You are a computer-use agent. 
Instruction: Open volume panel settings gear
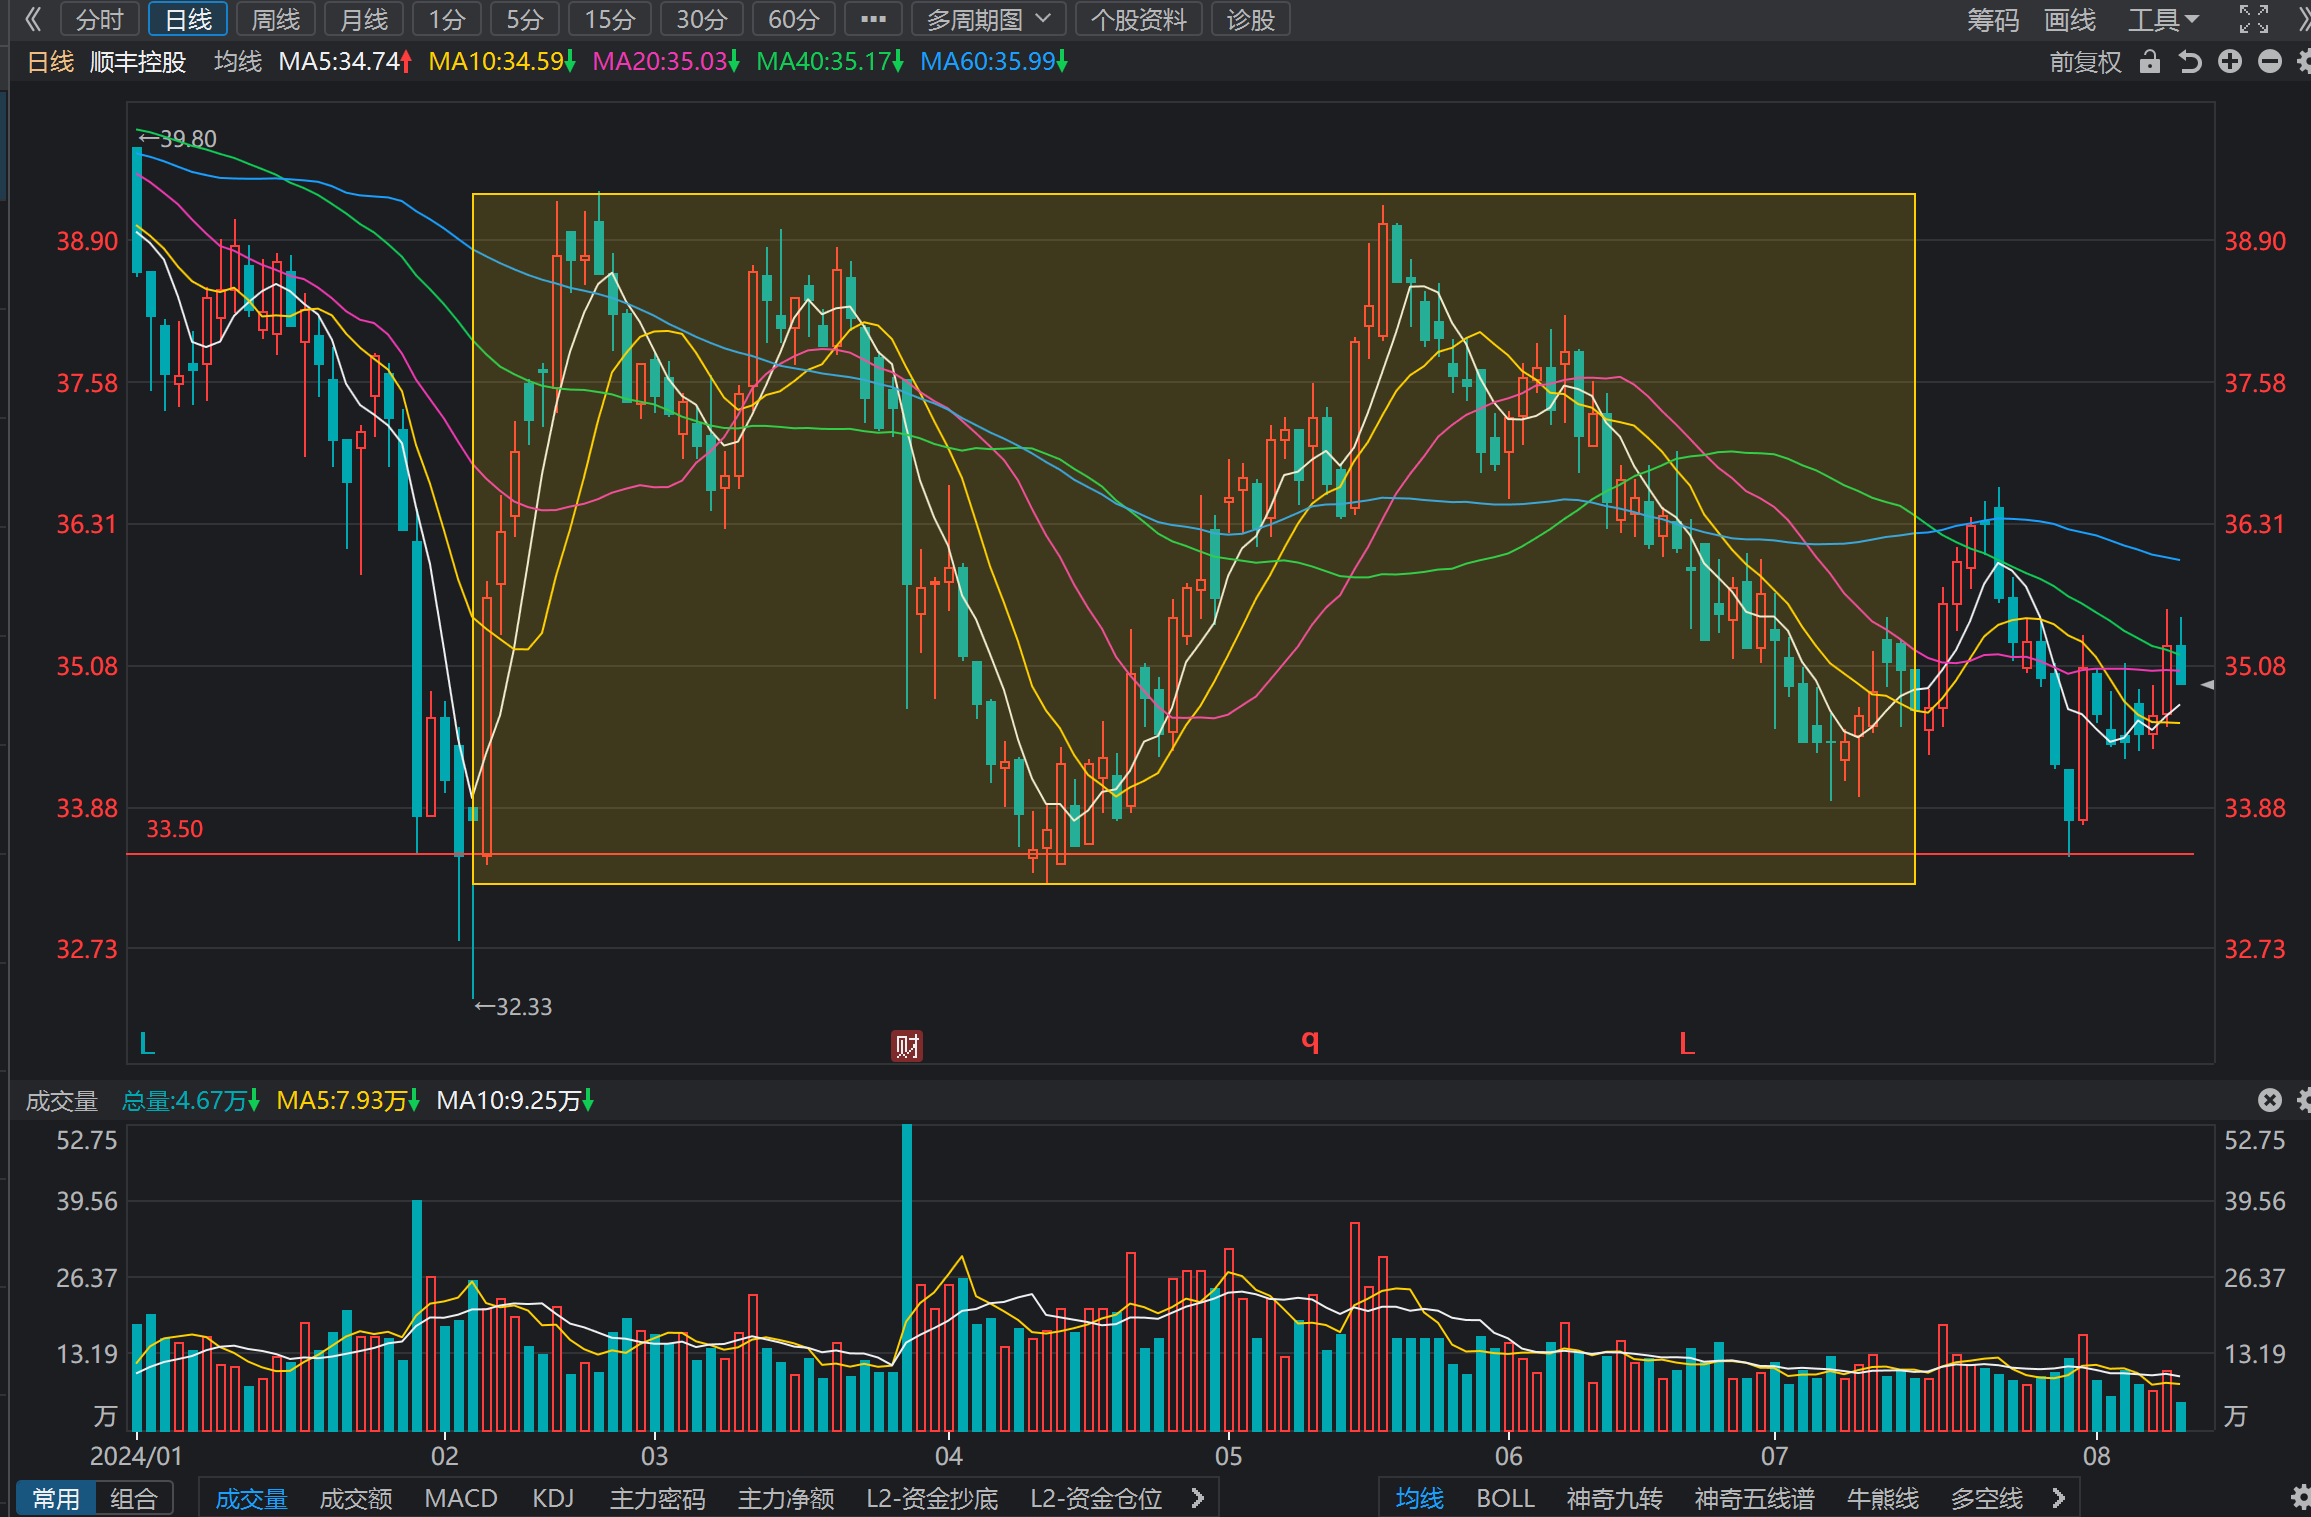coord(2304,1100)
